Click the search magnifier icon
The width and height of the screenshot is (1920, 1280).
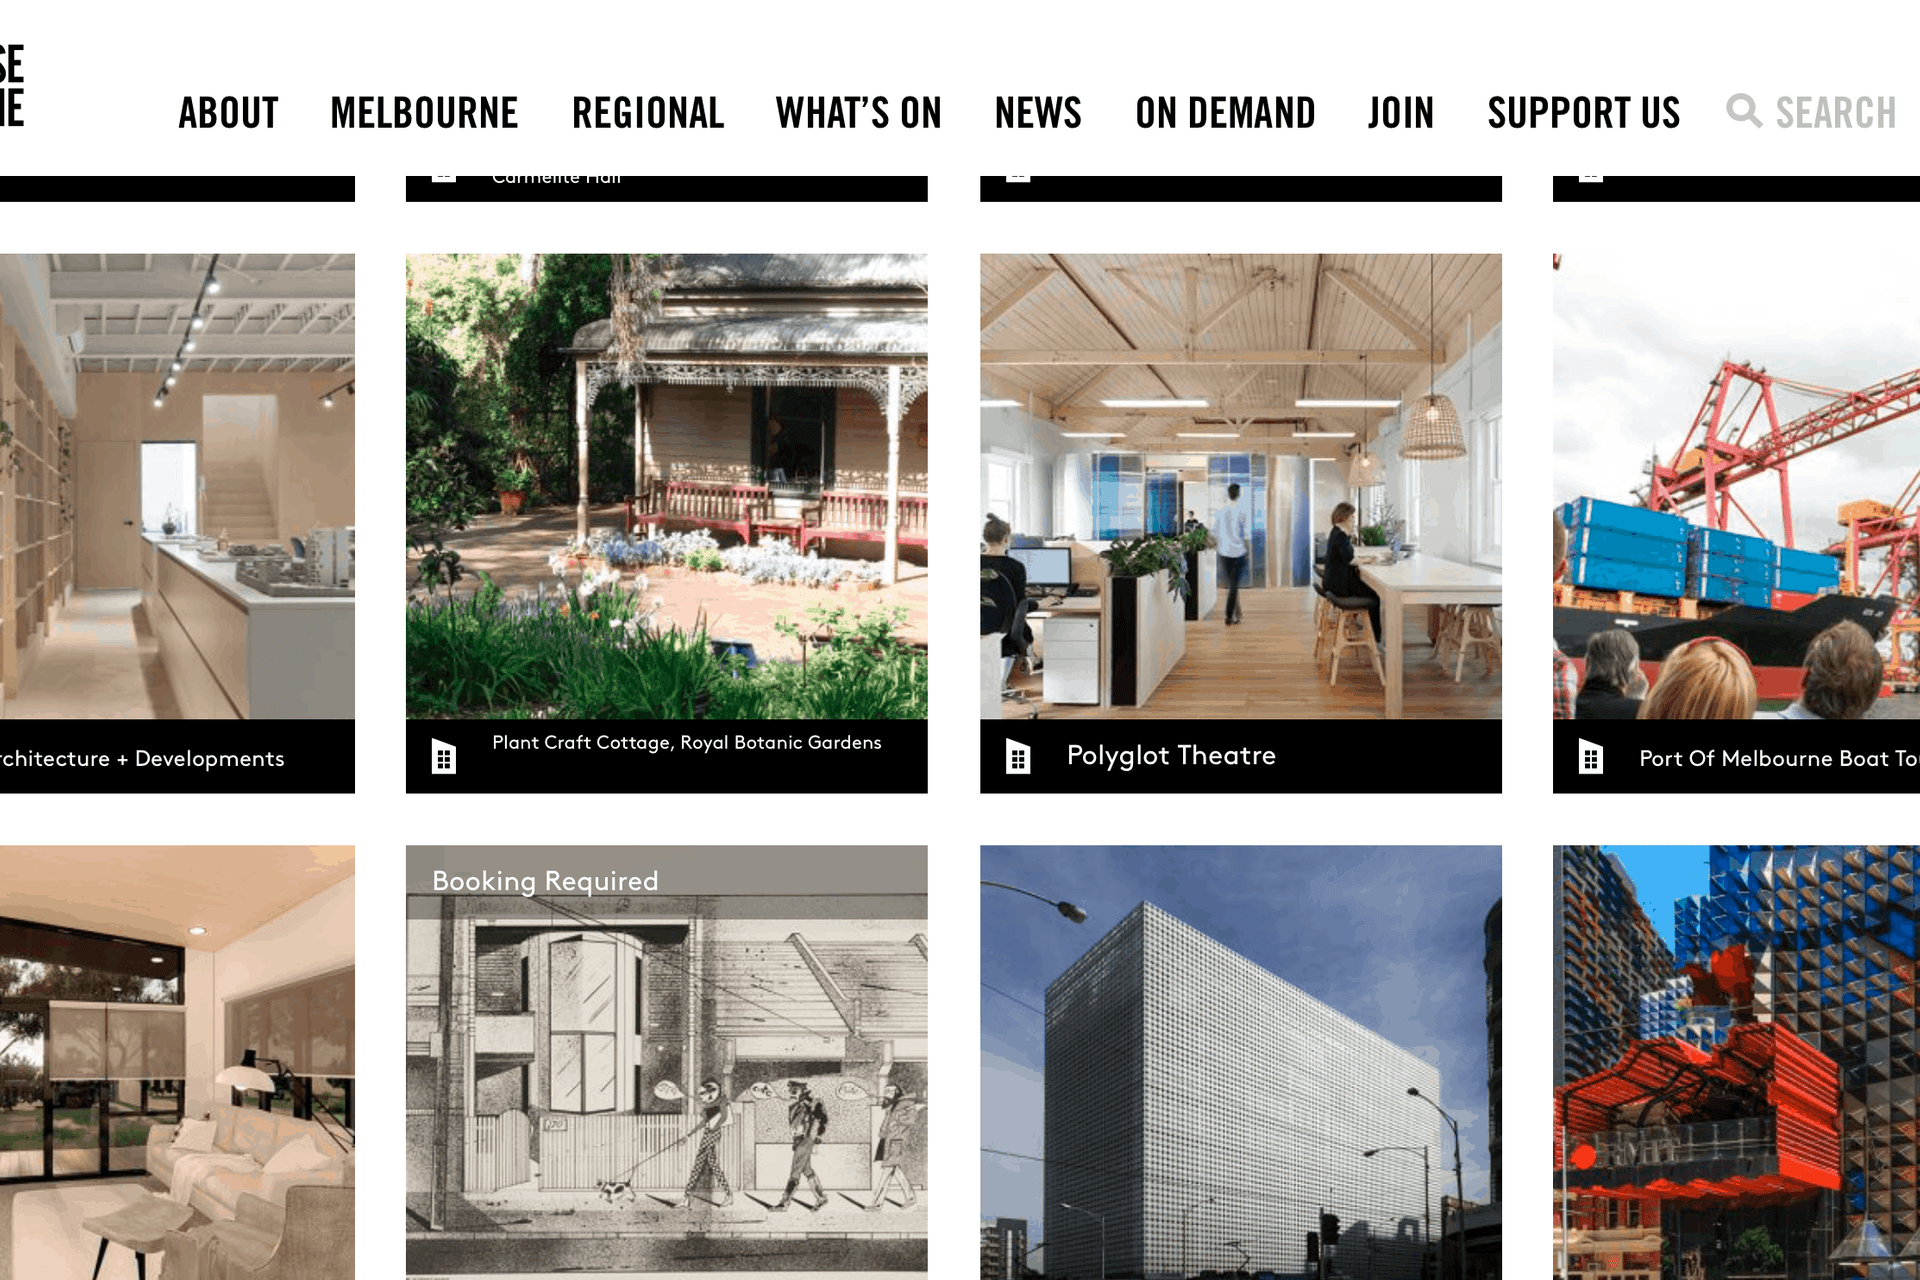coord(1744,111)
